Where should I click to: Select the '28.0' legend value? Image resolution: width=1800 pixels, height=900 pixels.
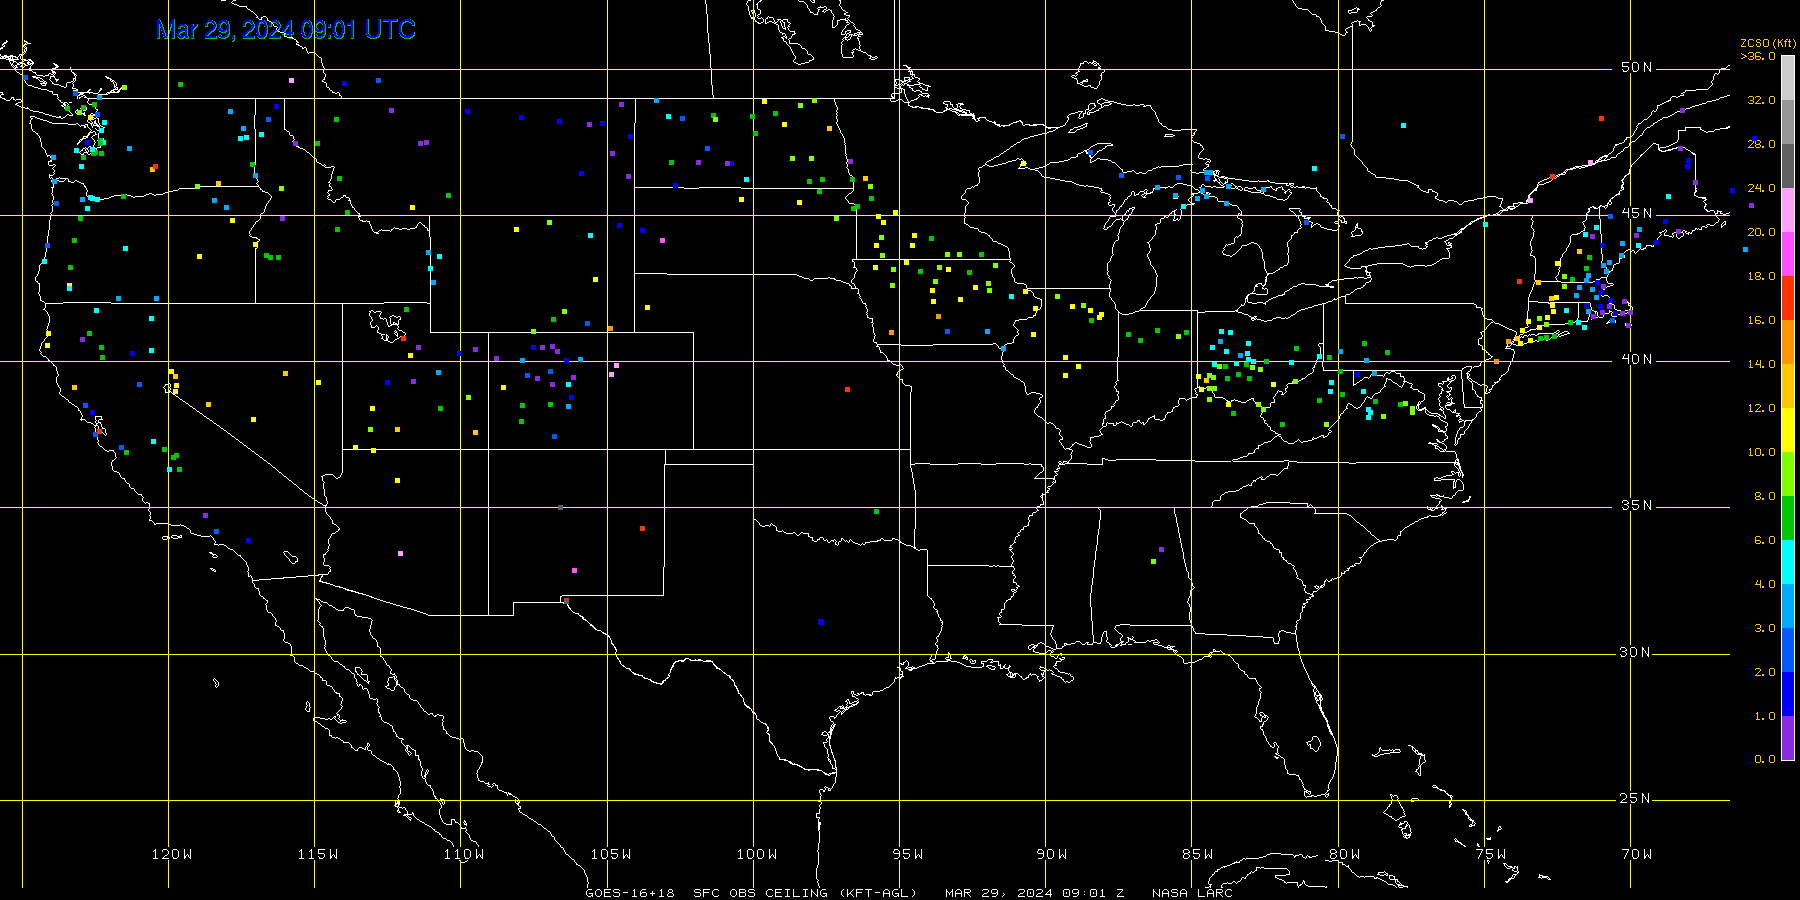pyautogui.click(x=1761, y=144)
